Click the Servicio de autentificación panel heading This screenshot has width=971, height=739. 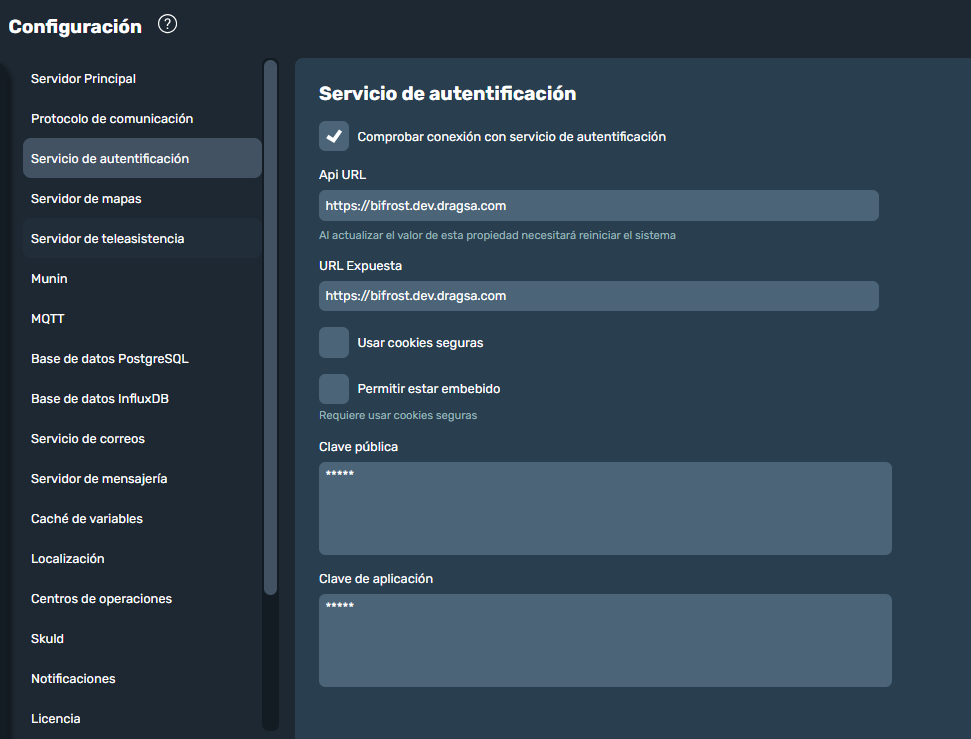[447, 93]
